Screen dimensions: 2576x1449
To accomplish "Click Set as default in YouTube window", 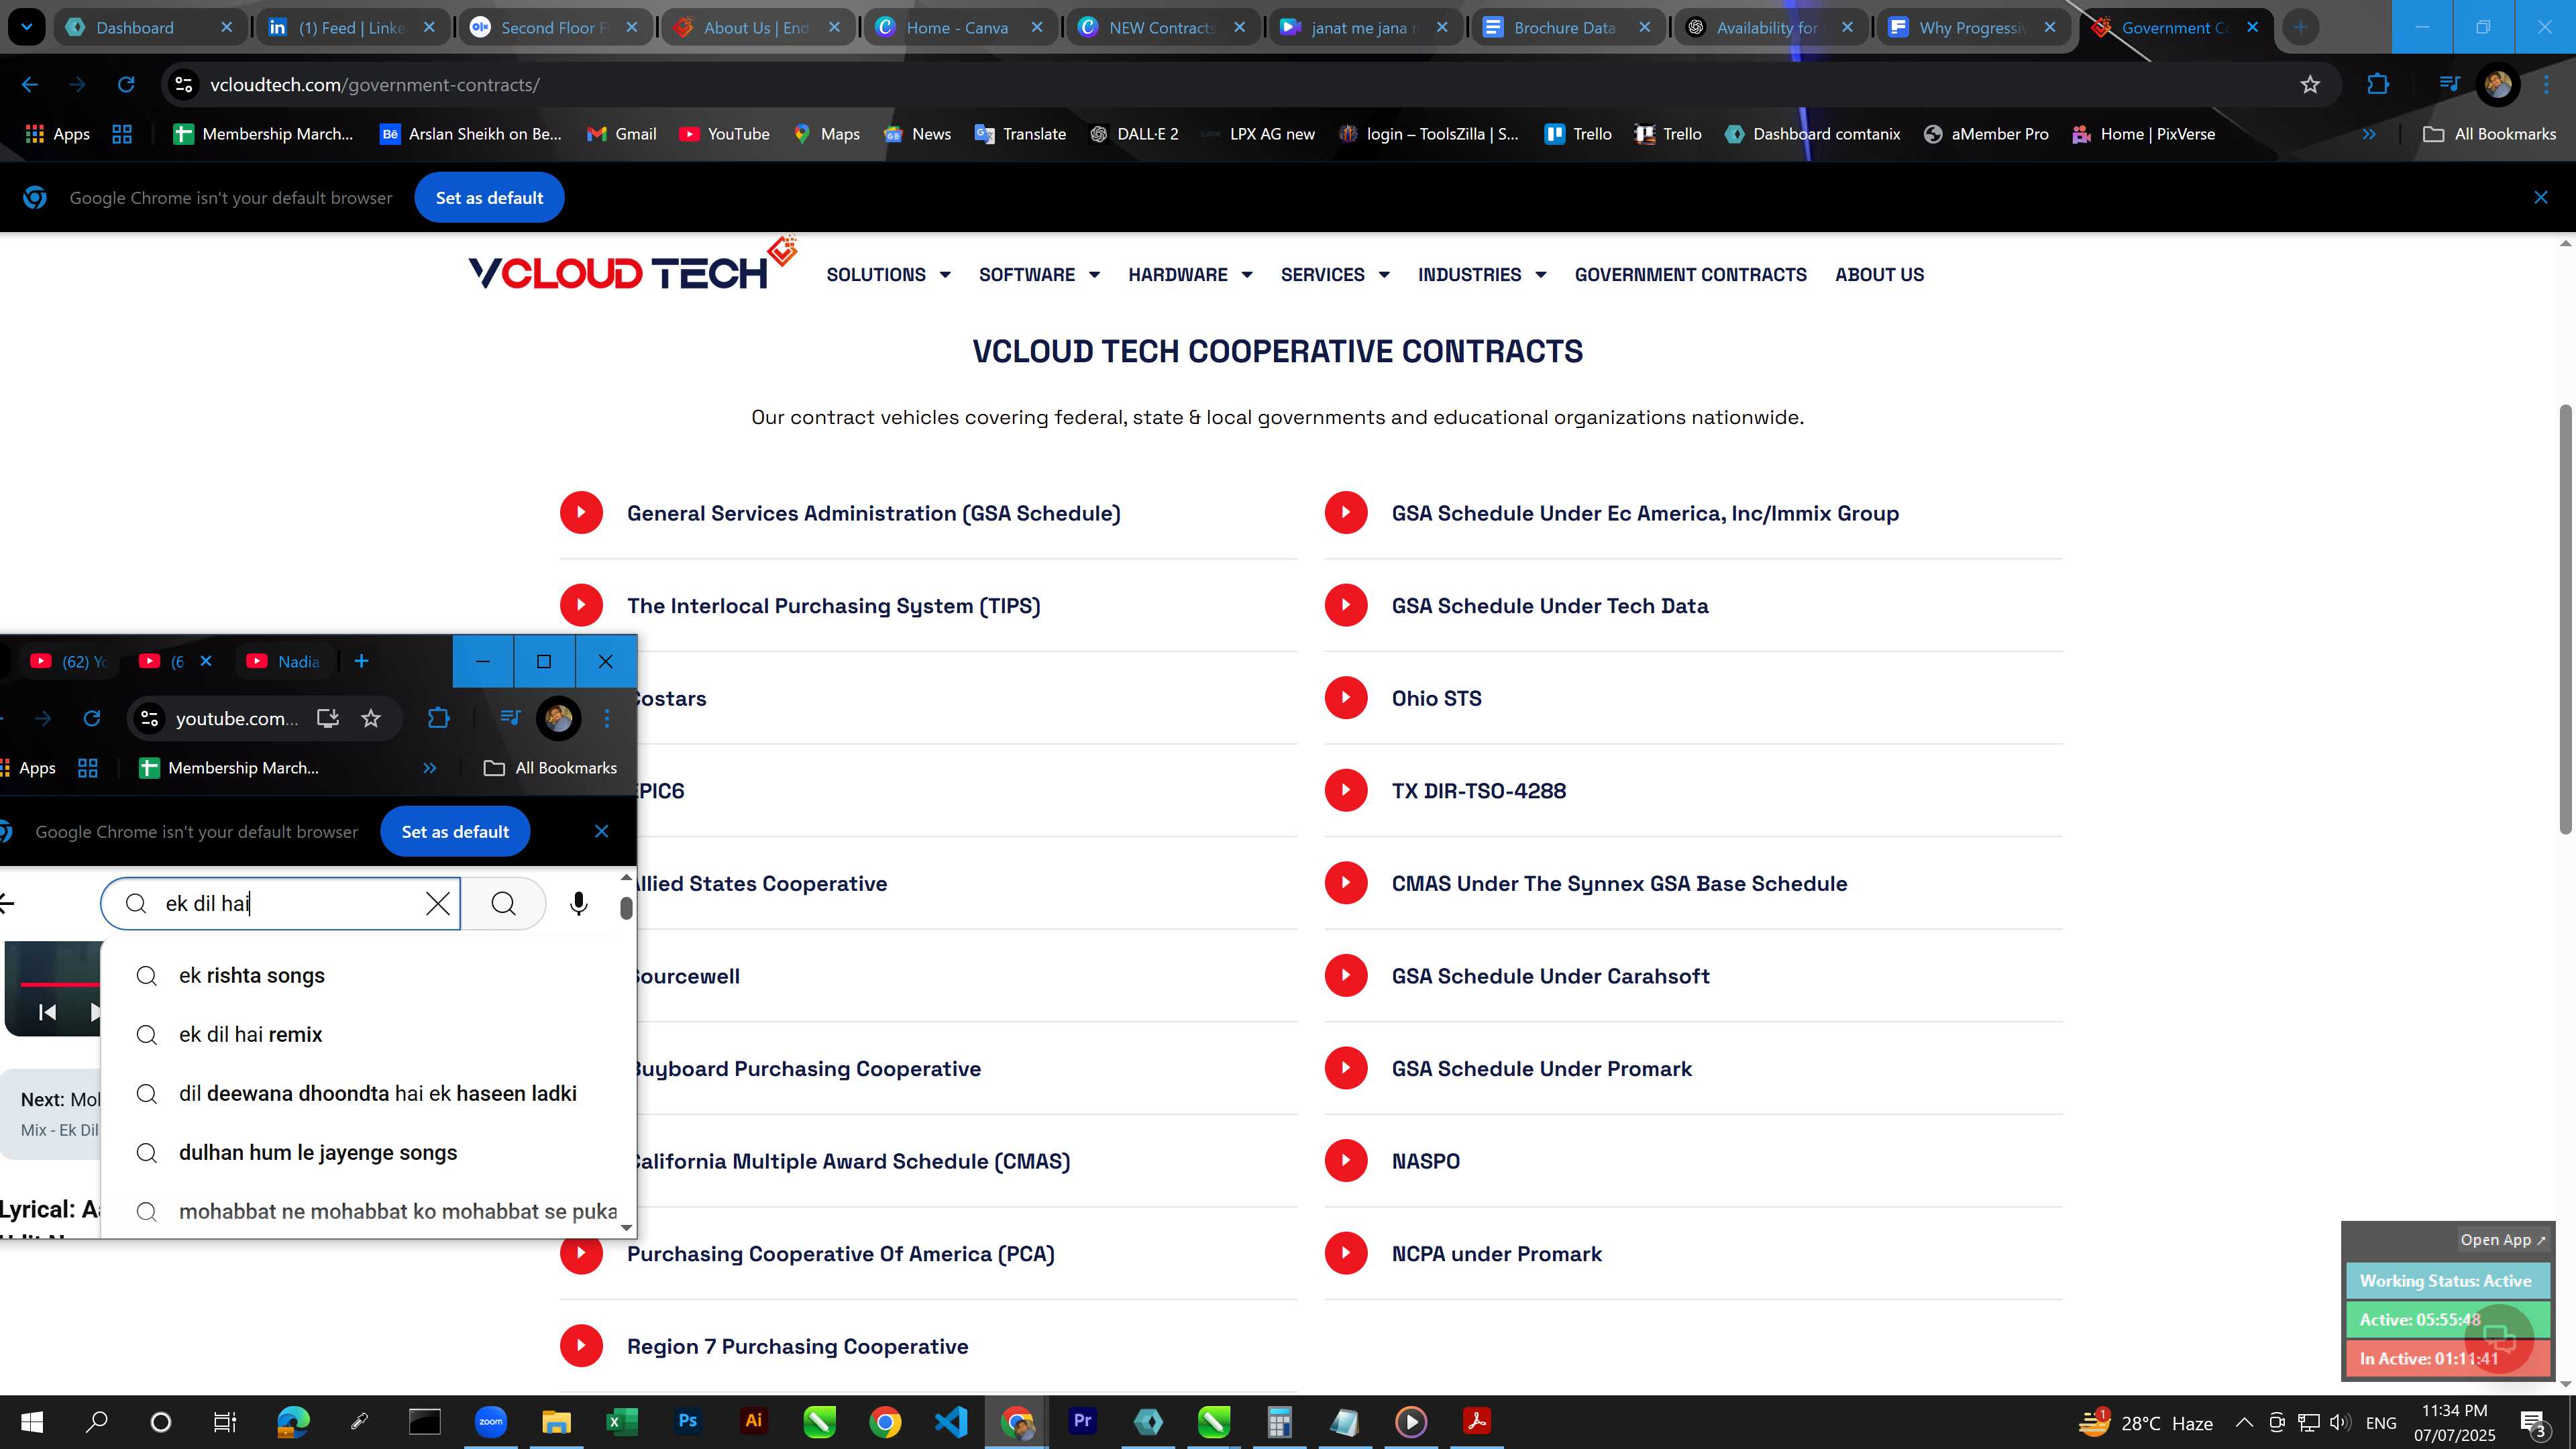I will (x=455, y=832).
